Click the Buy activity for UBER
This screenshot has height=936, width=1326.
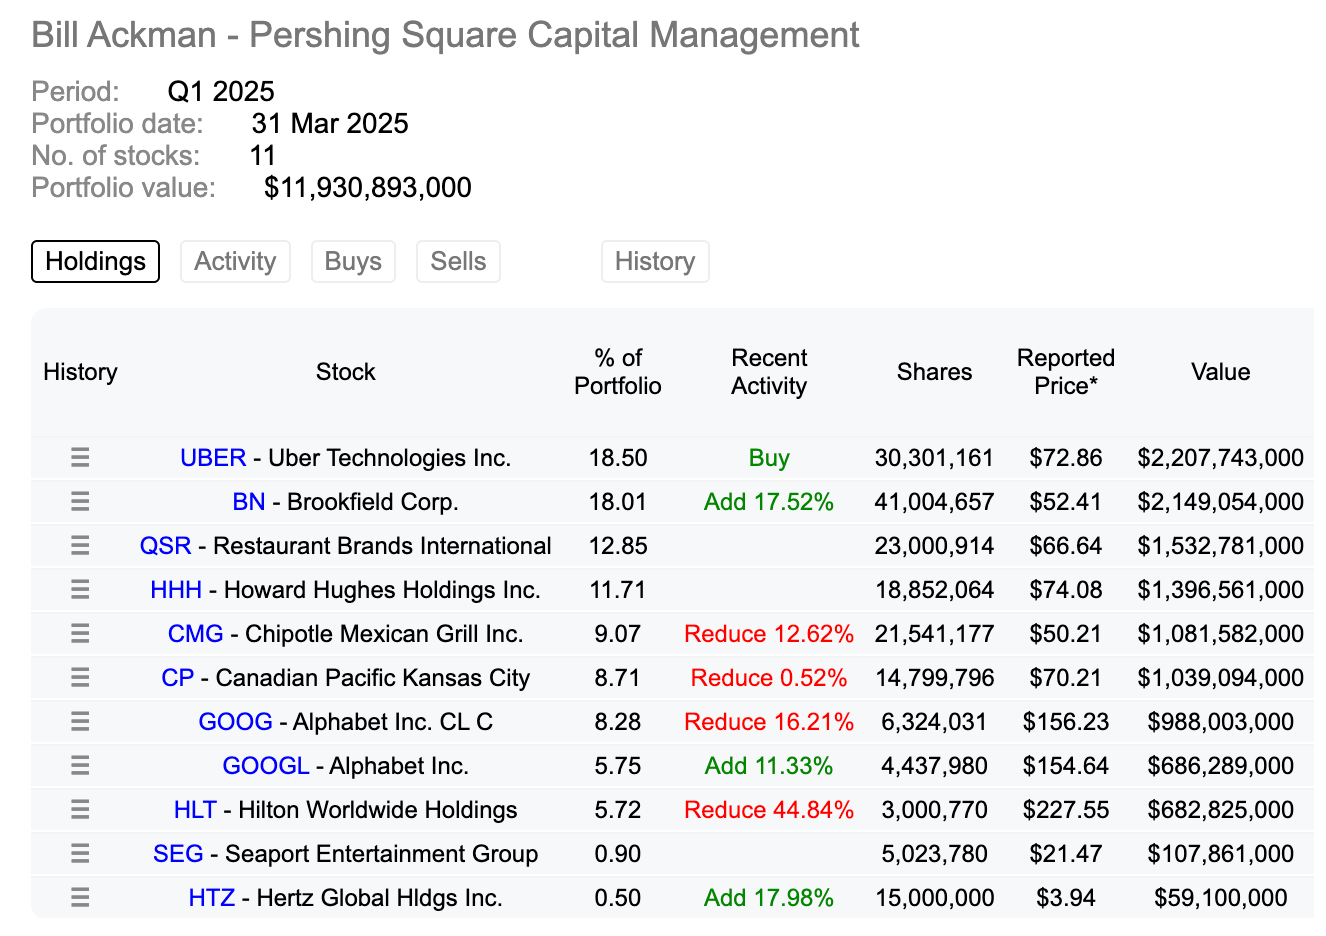click(x=769, y=458)
